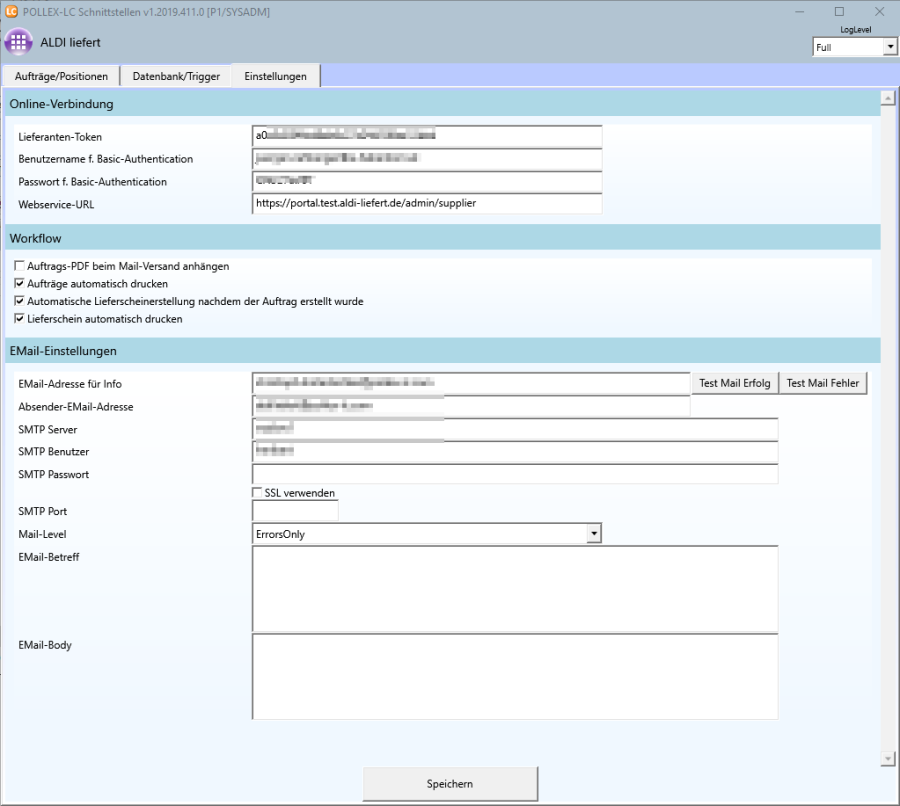Image resolution: width=900 pixels, height=806 pixels.
Task: Expand the Mail-Level ErrorsOnly combo box
Action: click(x=594, y=534)
